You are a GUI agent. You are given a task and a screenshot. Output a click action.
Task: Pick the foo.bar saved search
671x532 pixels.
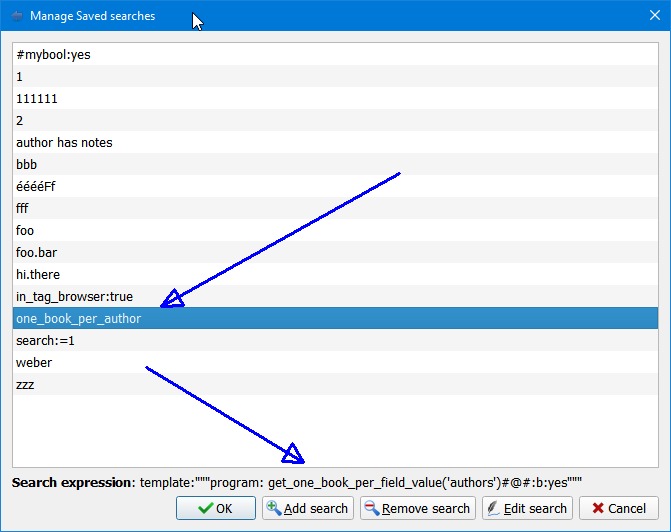pos(335,253)
